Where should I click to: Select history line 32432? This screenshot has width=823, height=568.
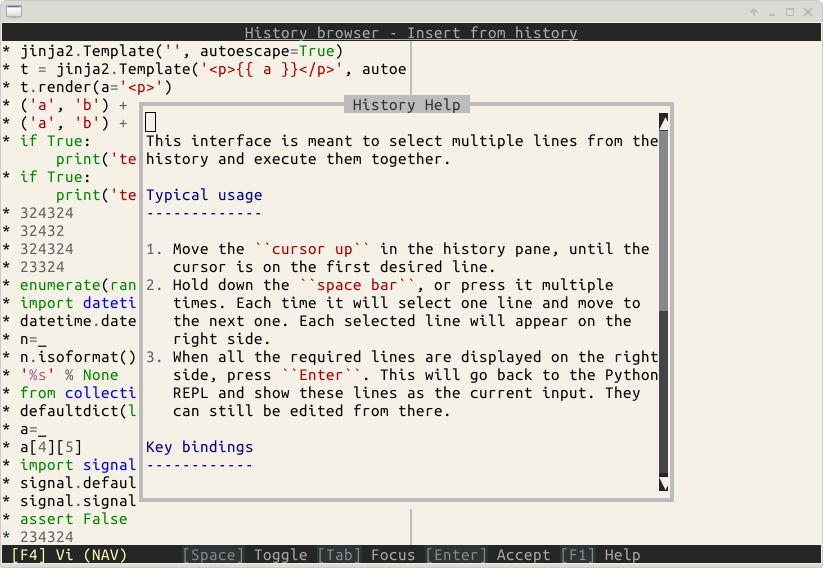click(42, 230)
